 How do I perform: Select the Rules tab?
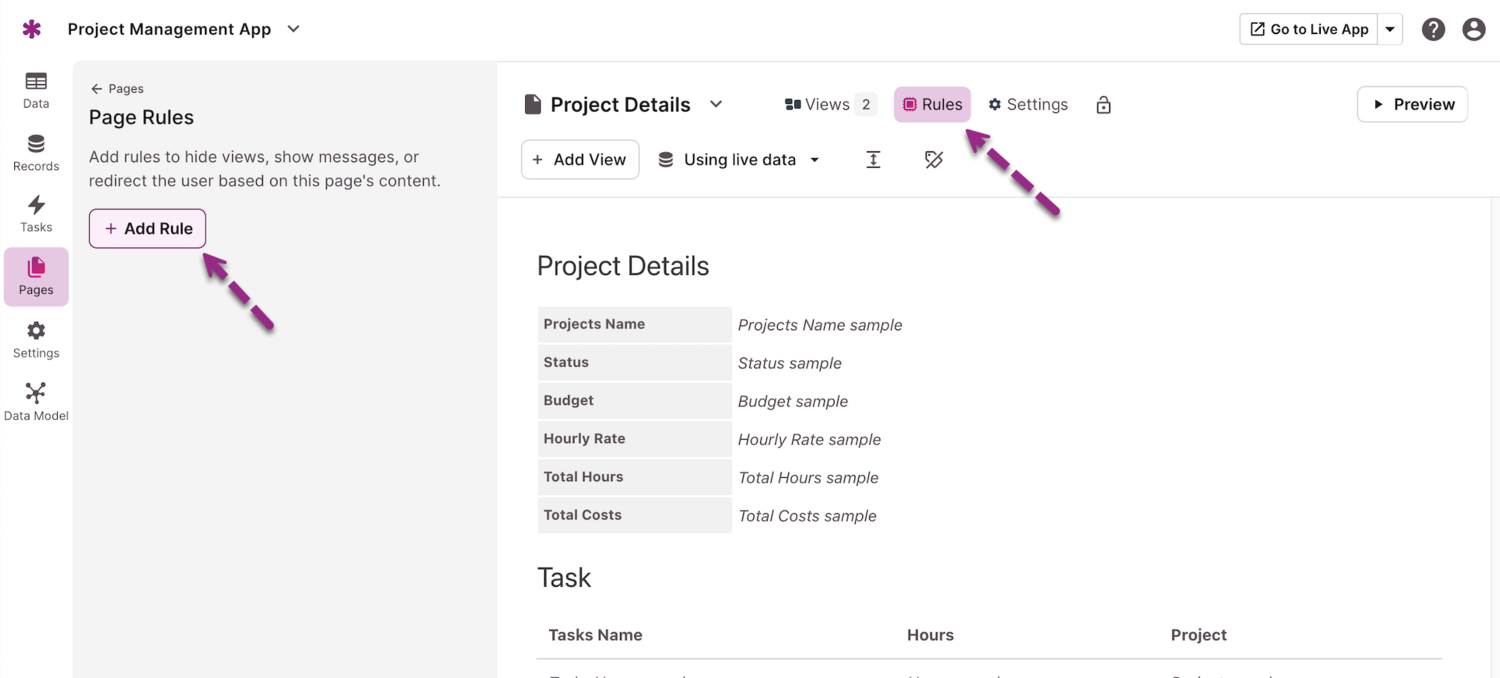[x=932, y=104]
